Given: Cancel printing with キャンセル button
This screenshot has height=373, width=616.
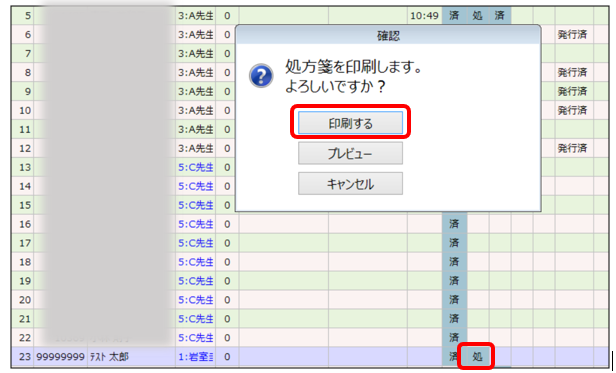Looking at the screenshot, I should (350, 184).
